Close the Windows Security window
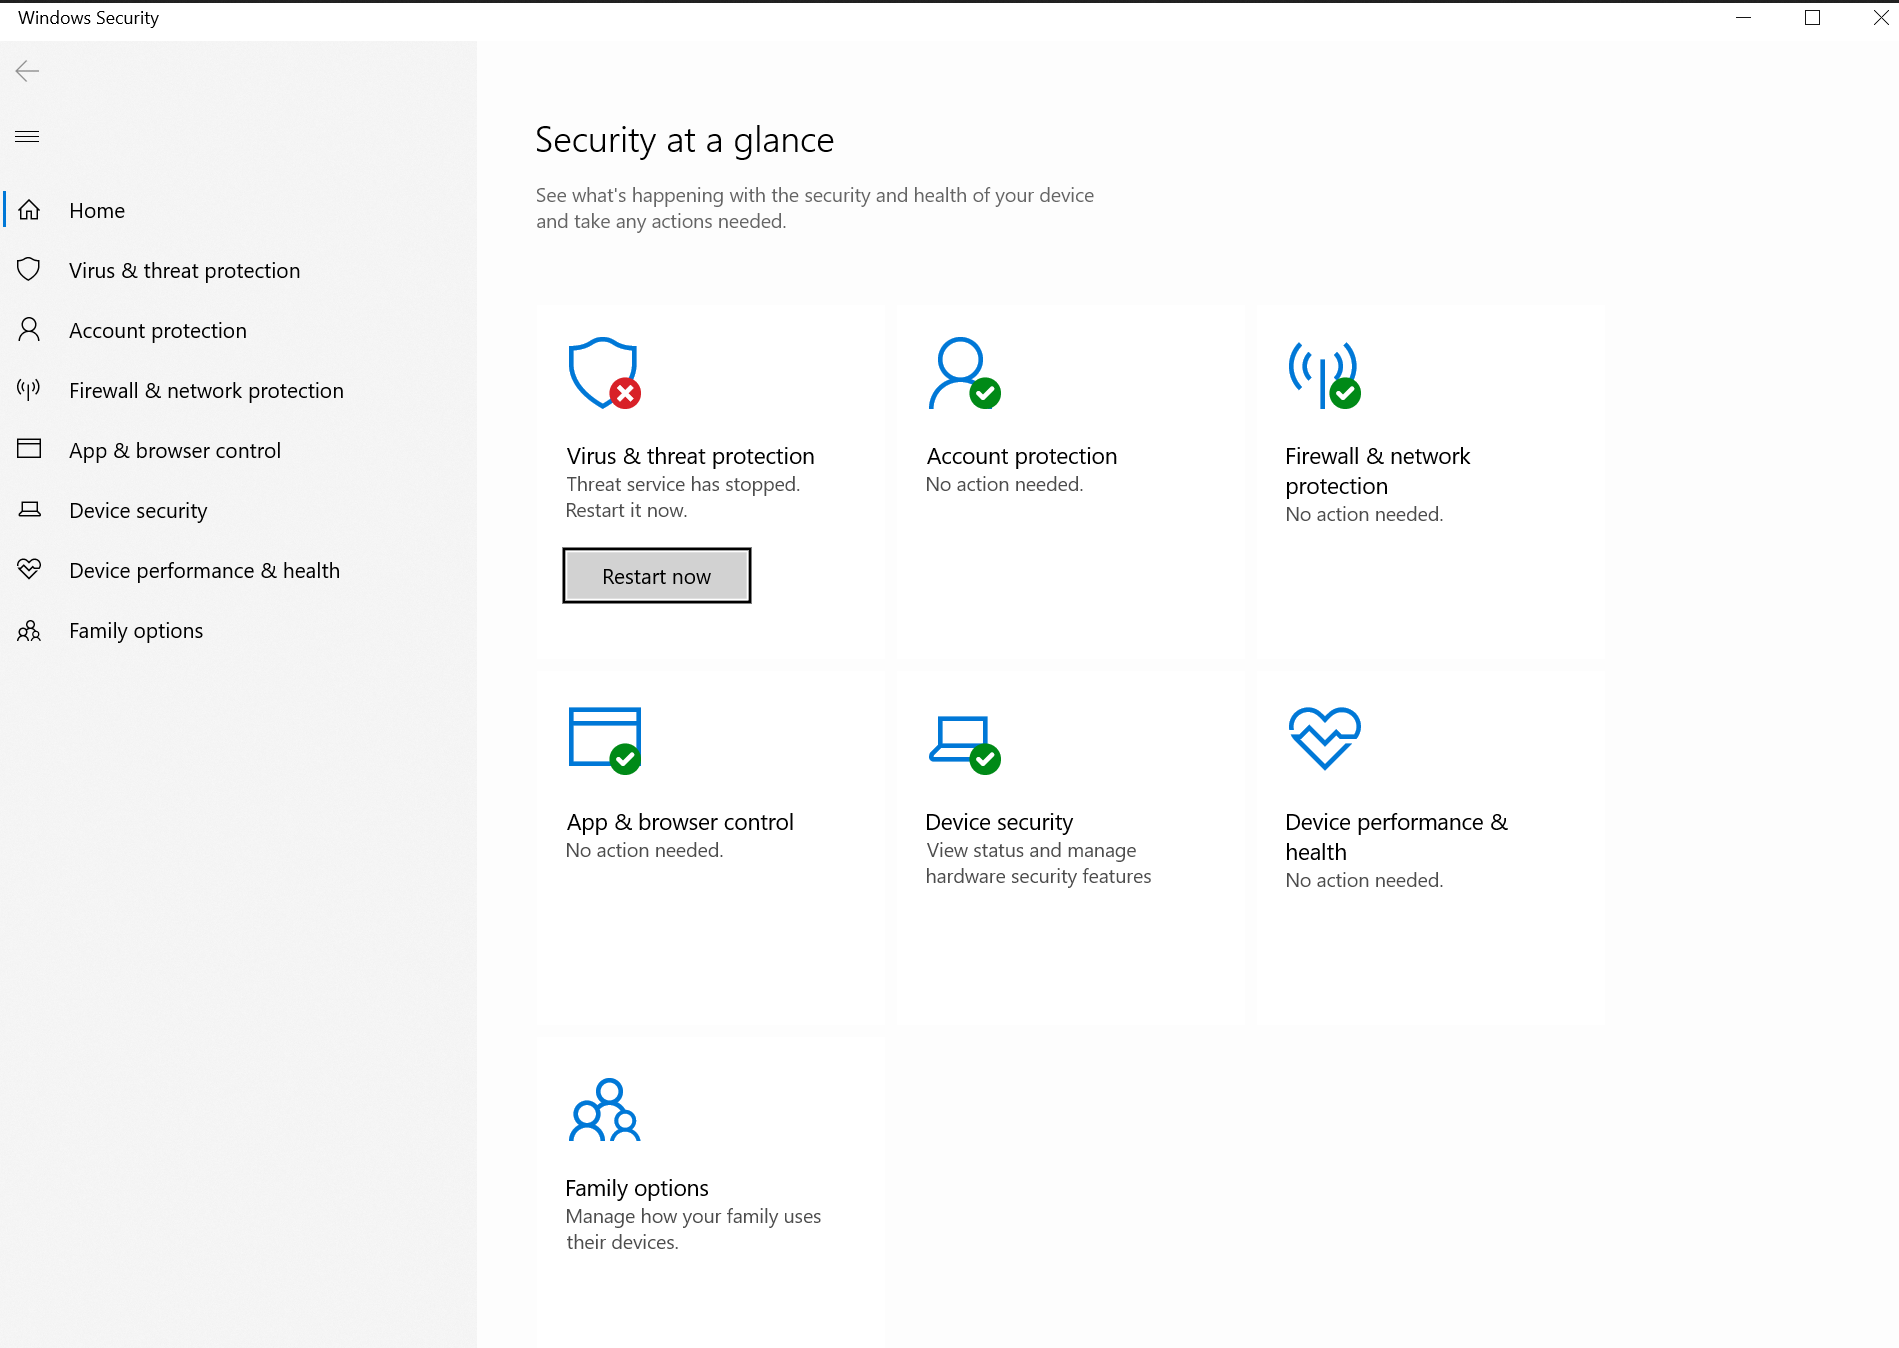The height and width of the screenshot is (1348, 1899). click(1880, 18)
